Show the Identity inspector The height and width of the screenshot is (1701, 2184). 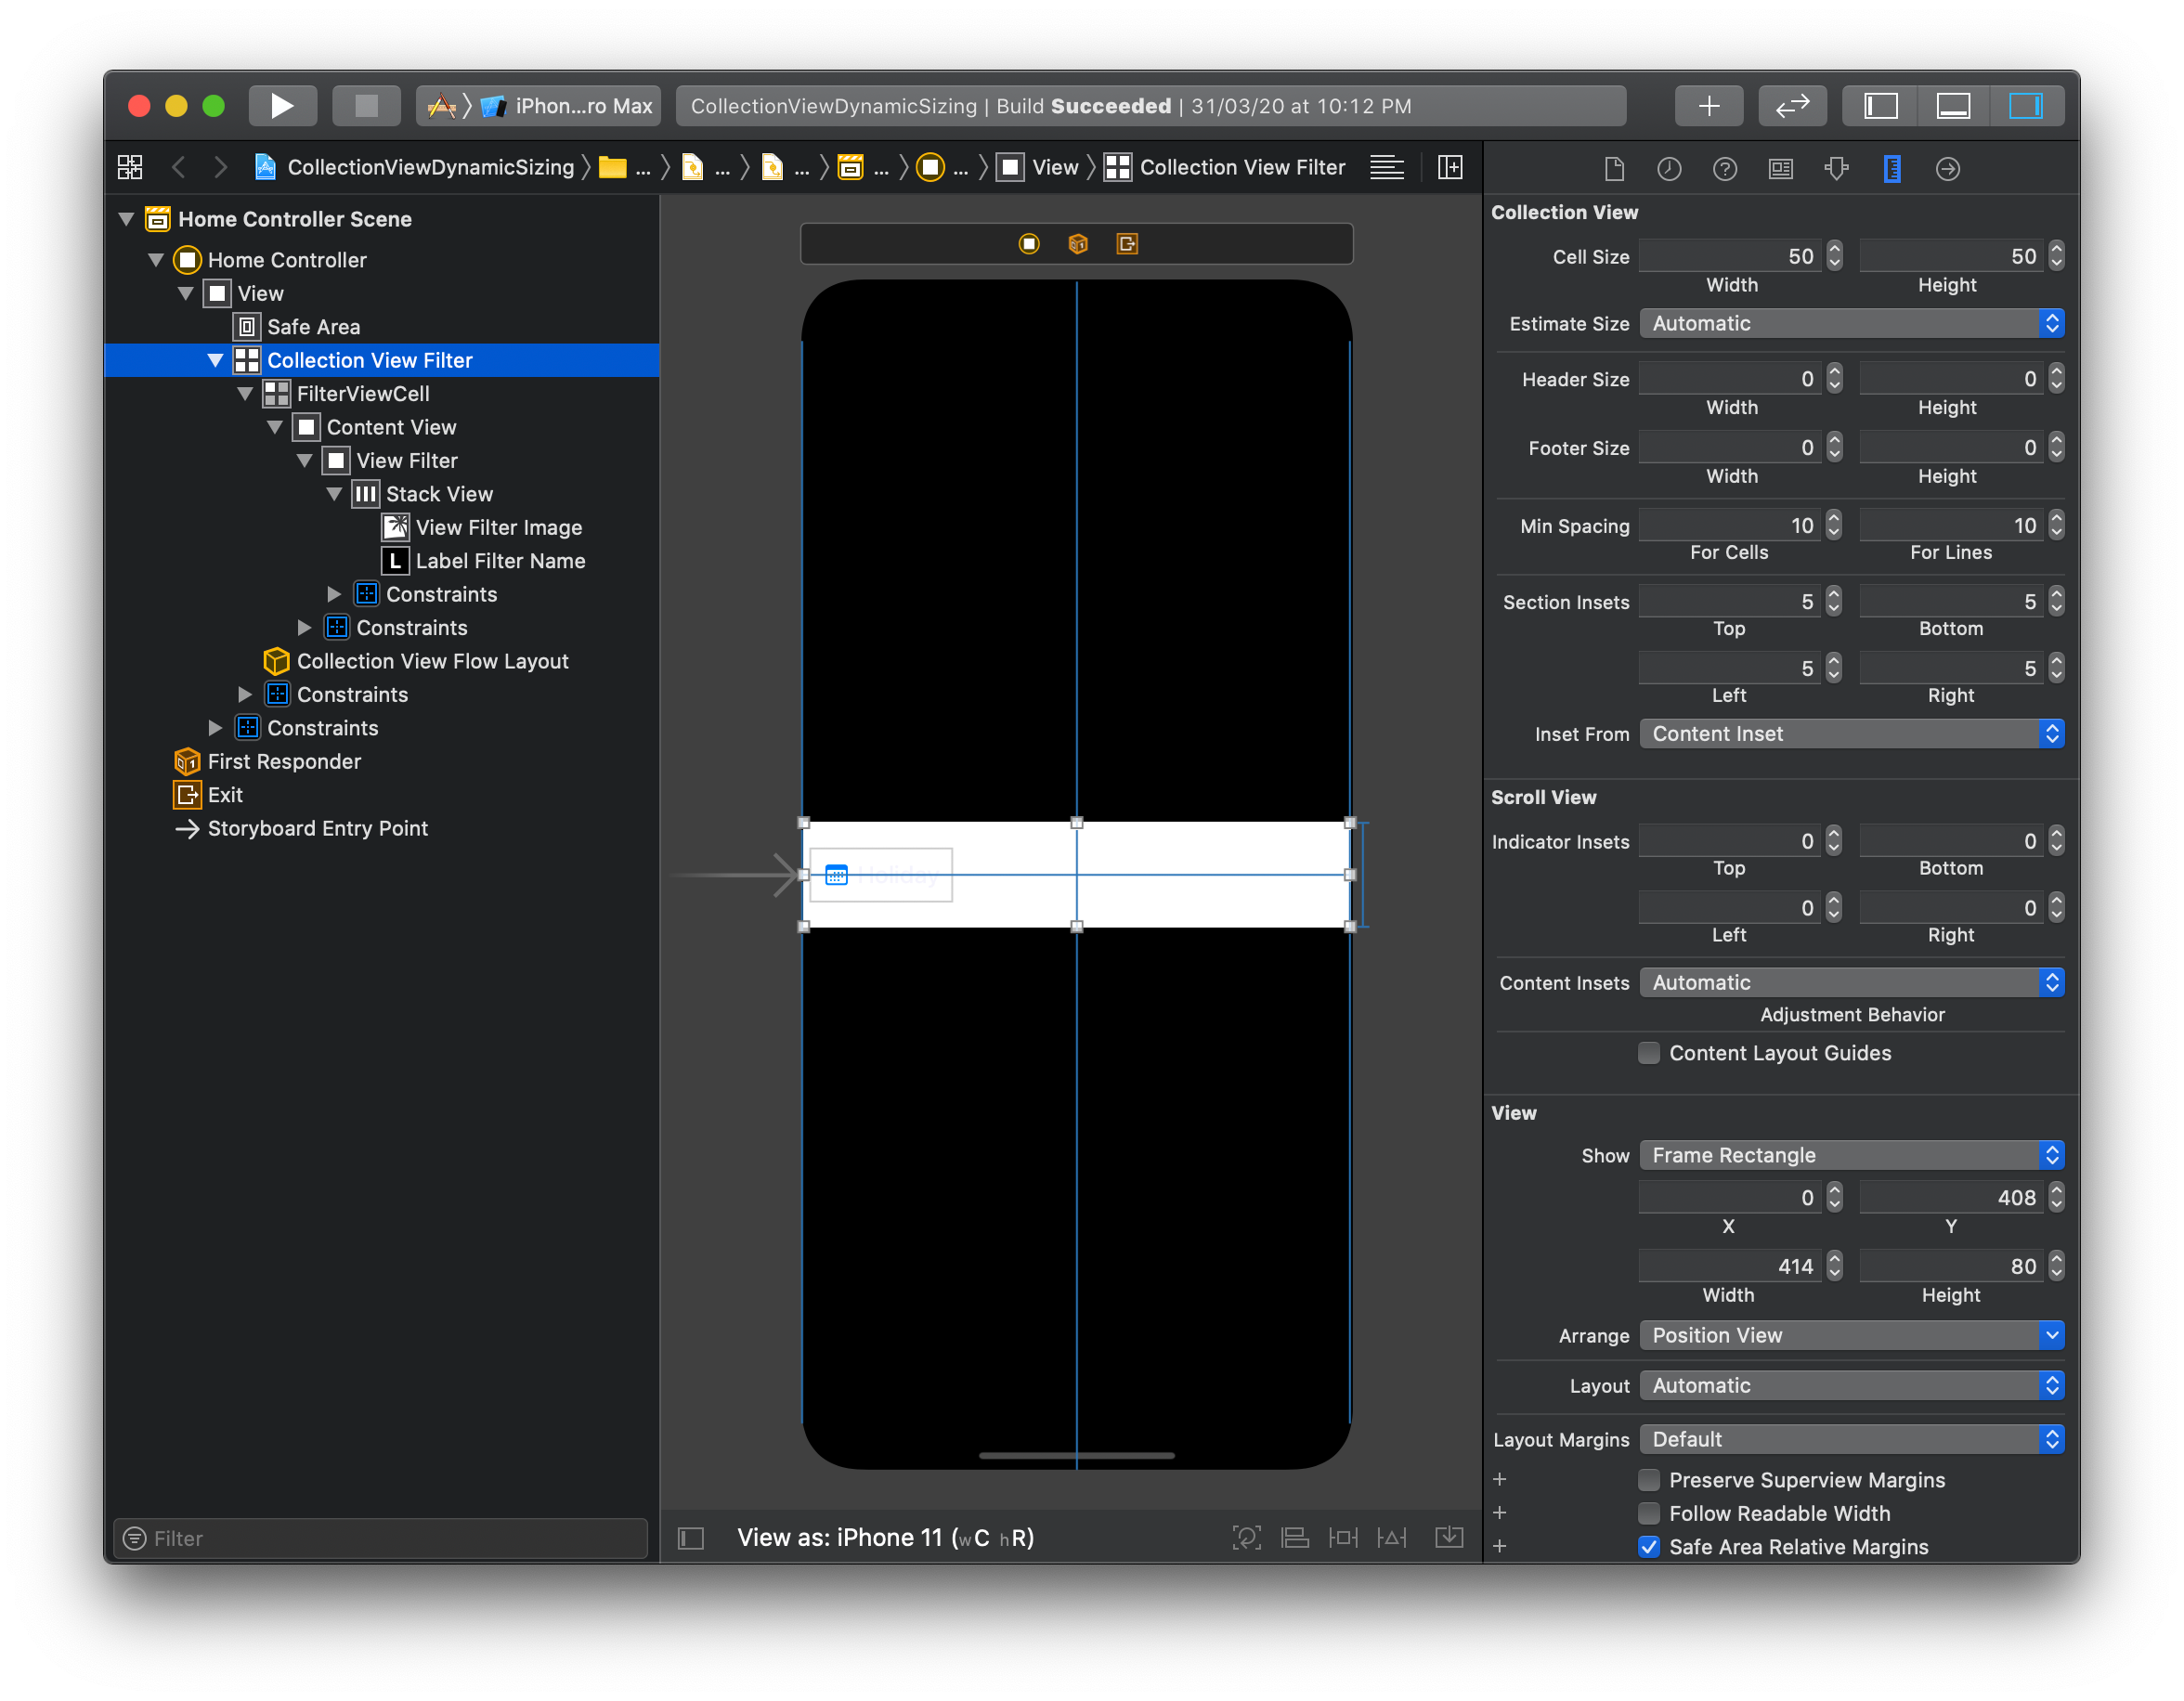click(x=1781, y=169)
